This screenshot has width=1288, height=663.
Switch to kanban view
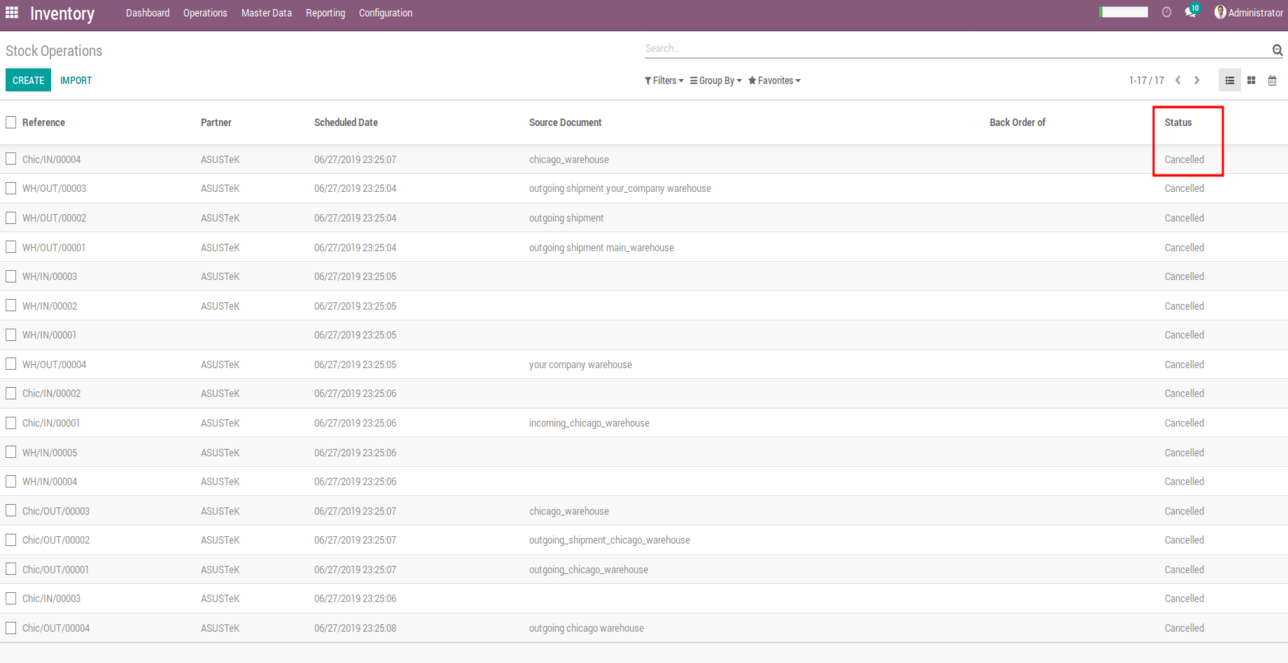coord(1251,81)
